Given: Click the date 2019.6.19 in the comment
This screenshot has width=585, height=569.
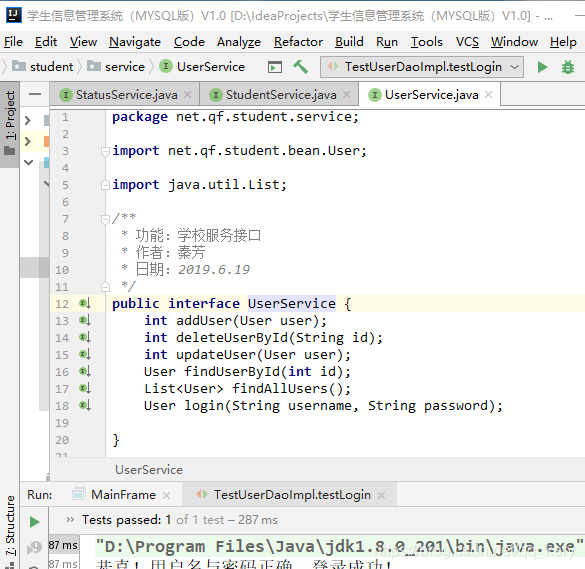Looking at the screenshot, I should coord(214,269).
